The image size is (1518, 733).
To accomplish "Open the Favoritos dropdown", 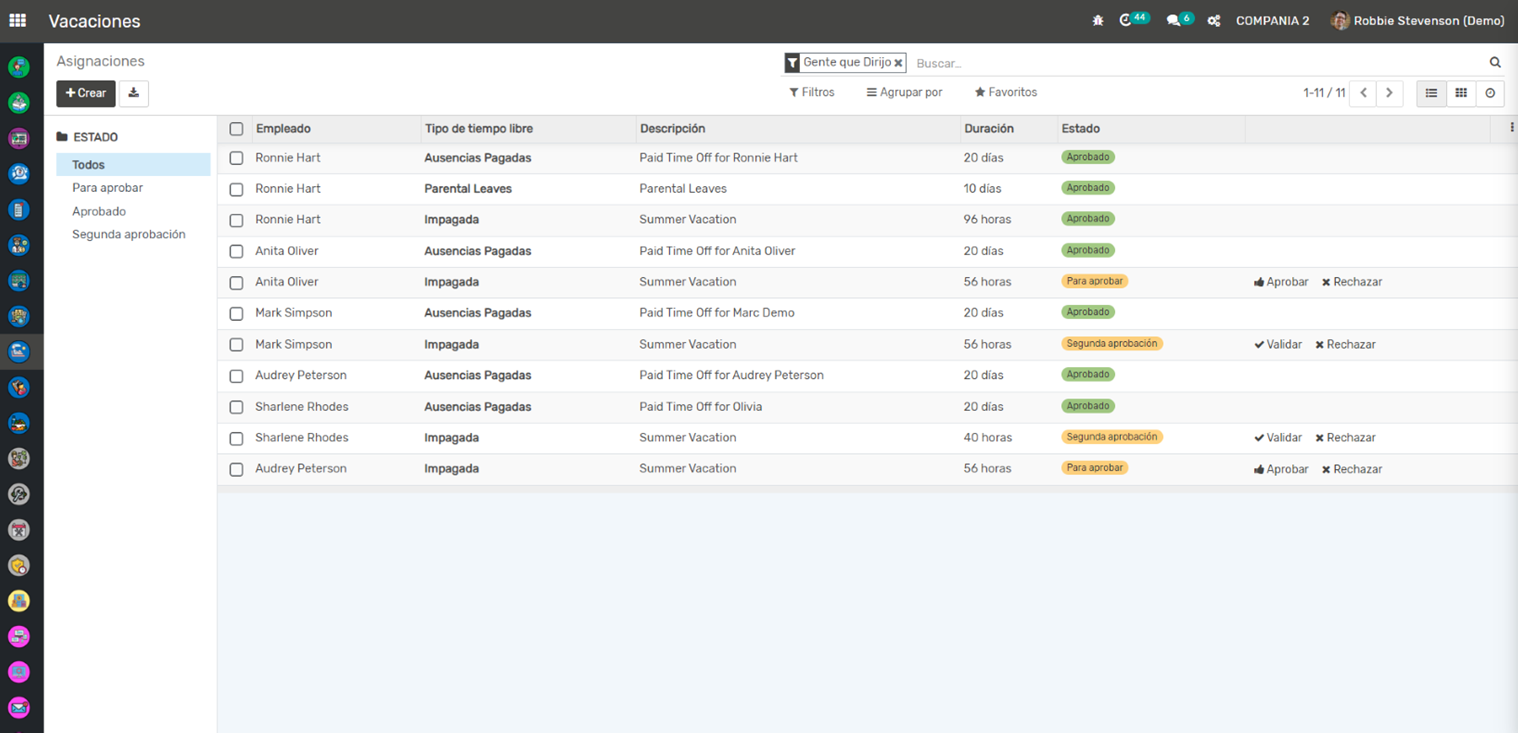I will click(1006, 92).
